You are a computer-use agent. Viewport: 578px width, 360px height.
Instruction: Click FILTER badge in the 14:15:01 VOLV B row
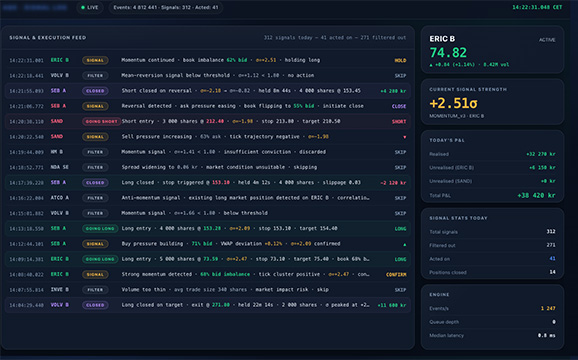click(x=95, y=213)
